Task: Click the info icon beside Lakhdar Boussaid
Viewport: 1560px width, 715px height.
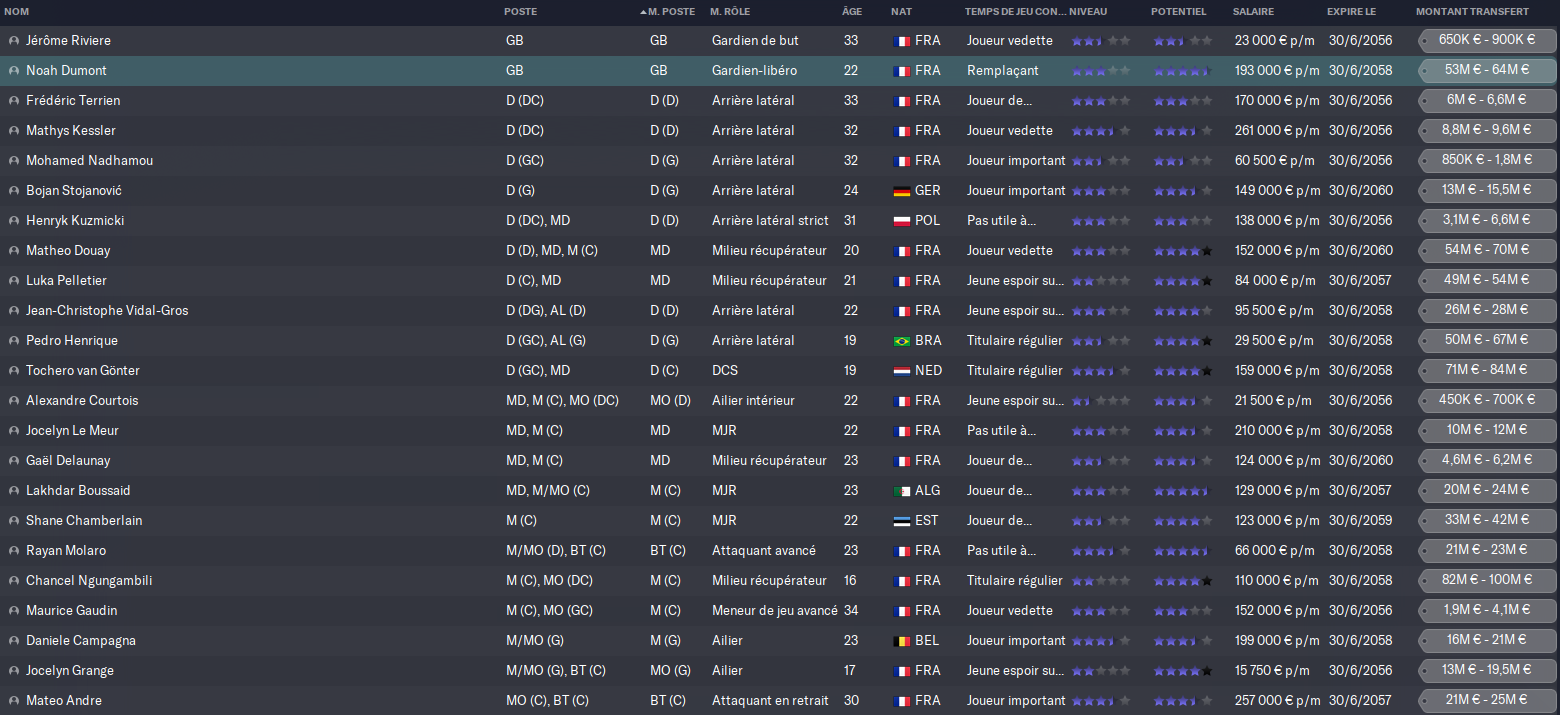Action: tap(14, 491)
